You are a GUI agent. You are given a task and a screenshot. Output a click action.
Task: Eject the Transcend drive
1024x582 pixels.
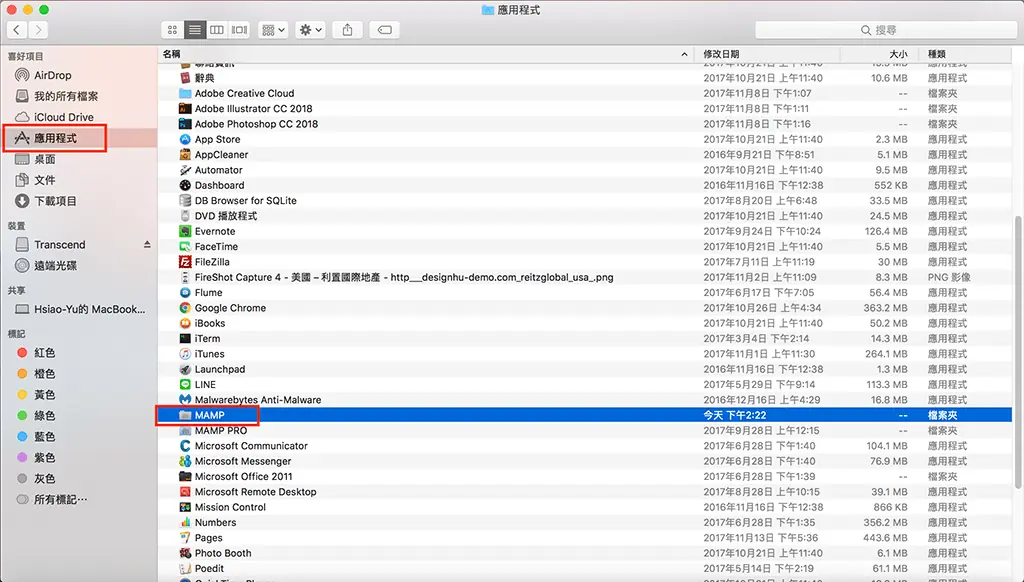click(147, 244)
